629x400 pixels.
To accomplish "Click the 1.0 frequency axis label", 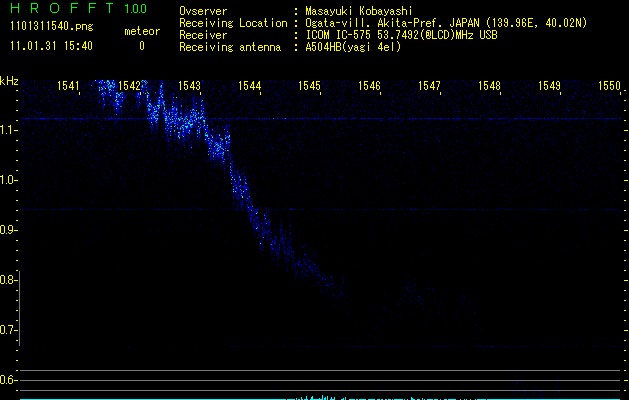I will pyautogui.click(x=7, y=180).
